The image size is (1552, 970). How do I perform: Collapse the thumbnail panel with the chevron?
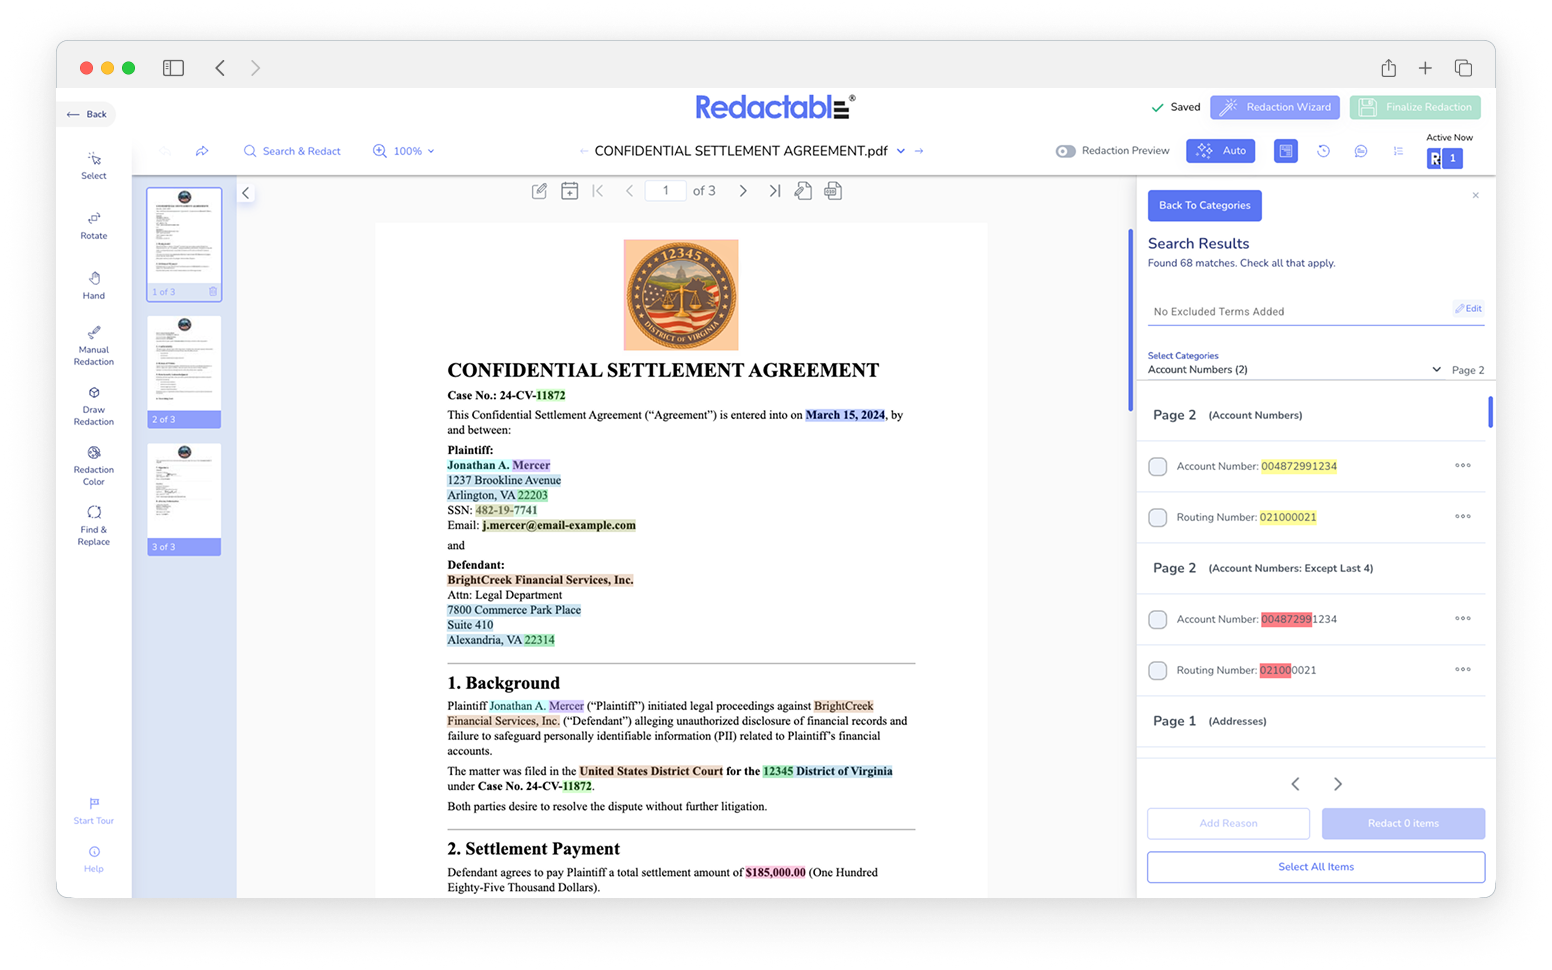[245, 193]
